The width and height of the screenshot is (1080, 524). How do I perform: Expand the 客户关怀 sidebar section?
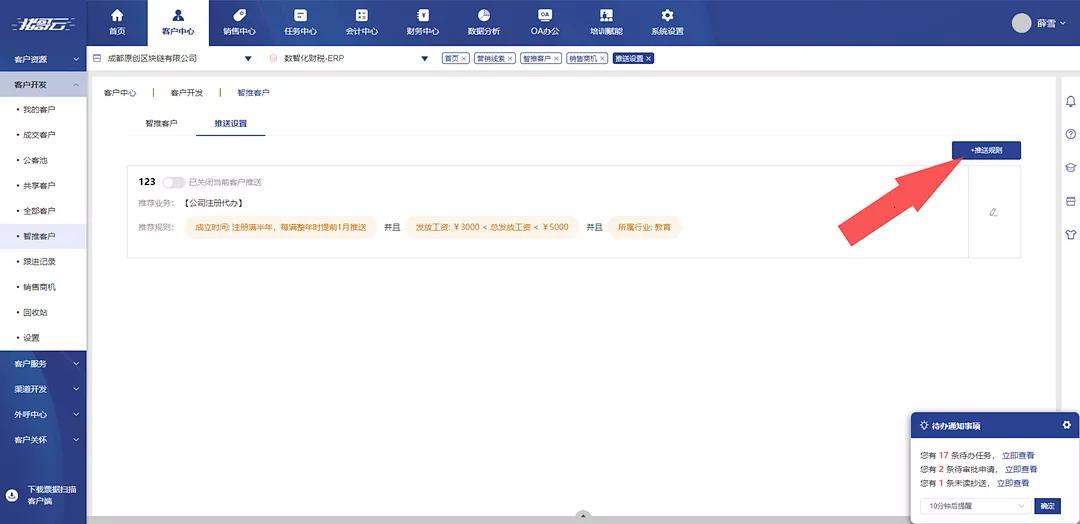pos(43,439)
